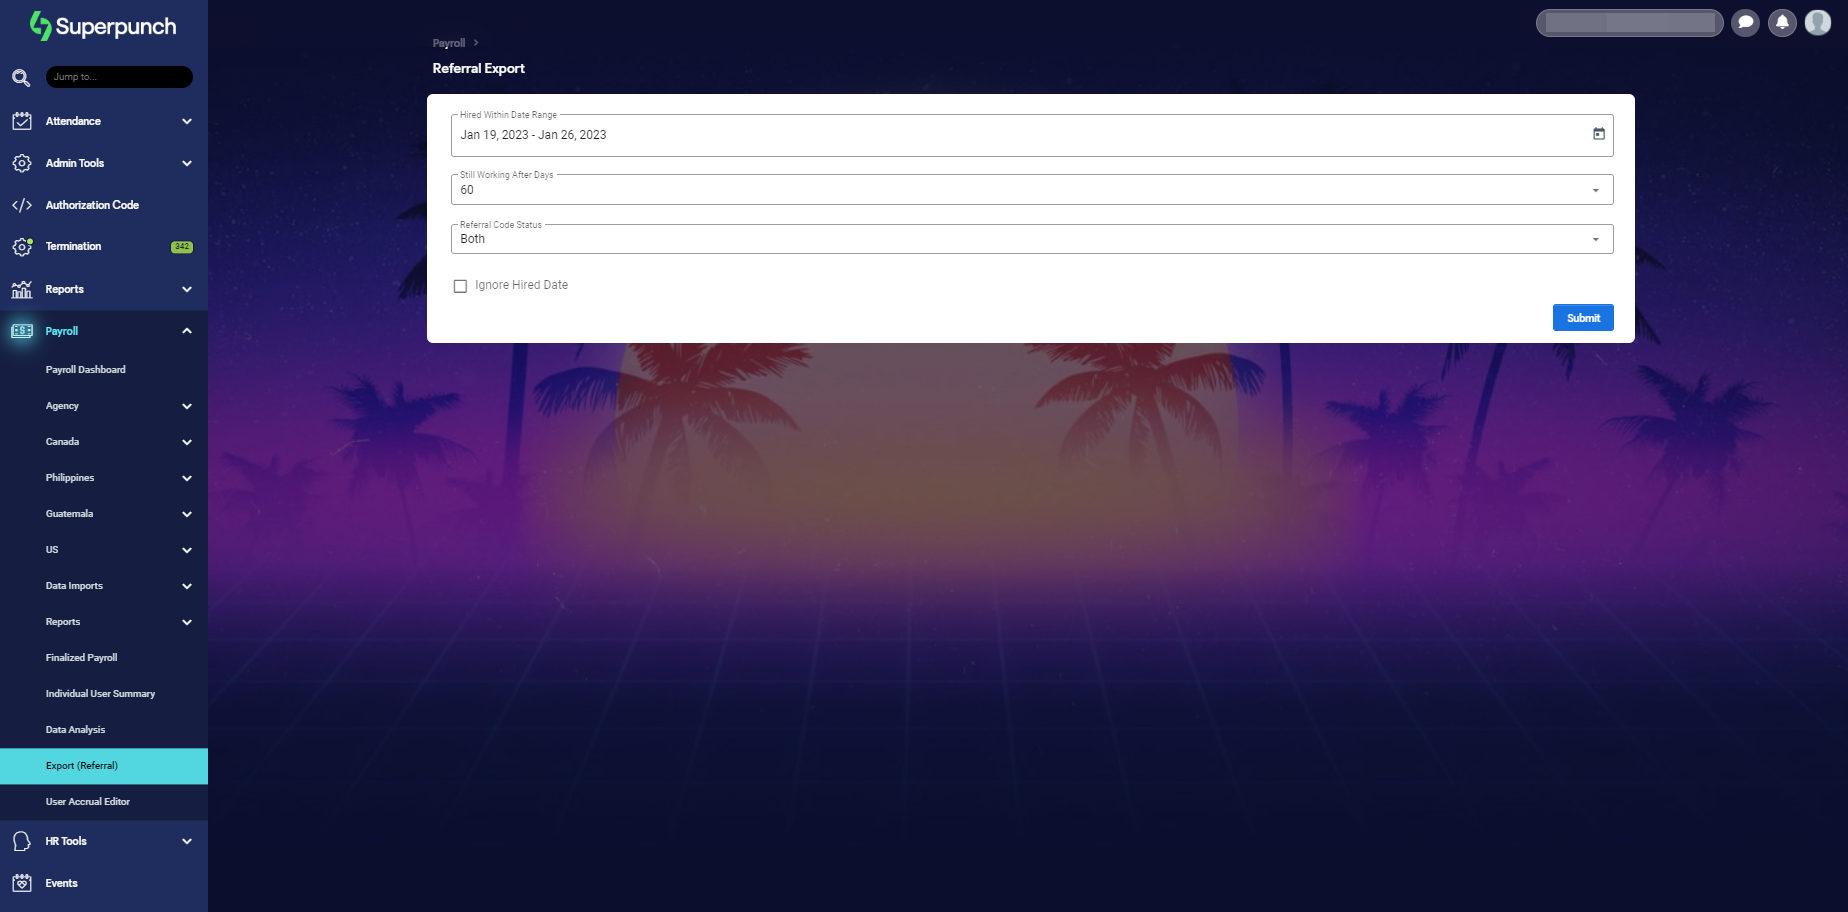
Task: Toggle Ignore Hired Date off after checking it
Action: (460, 285)
